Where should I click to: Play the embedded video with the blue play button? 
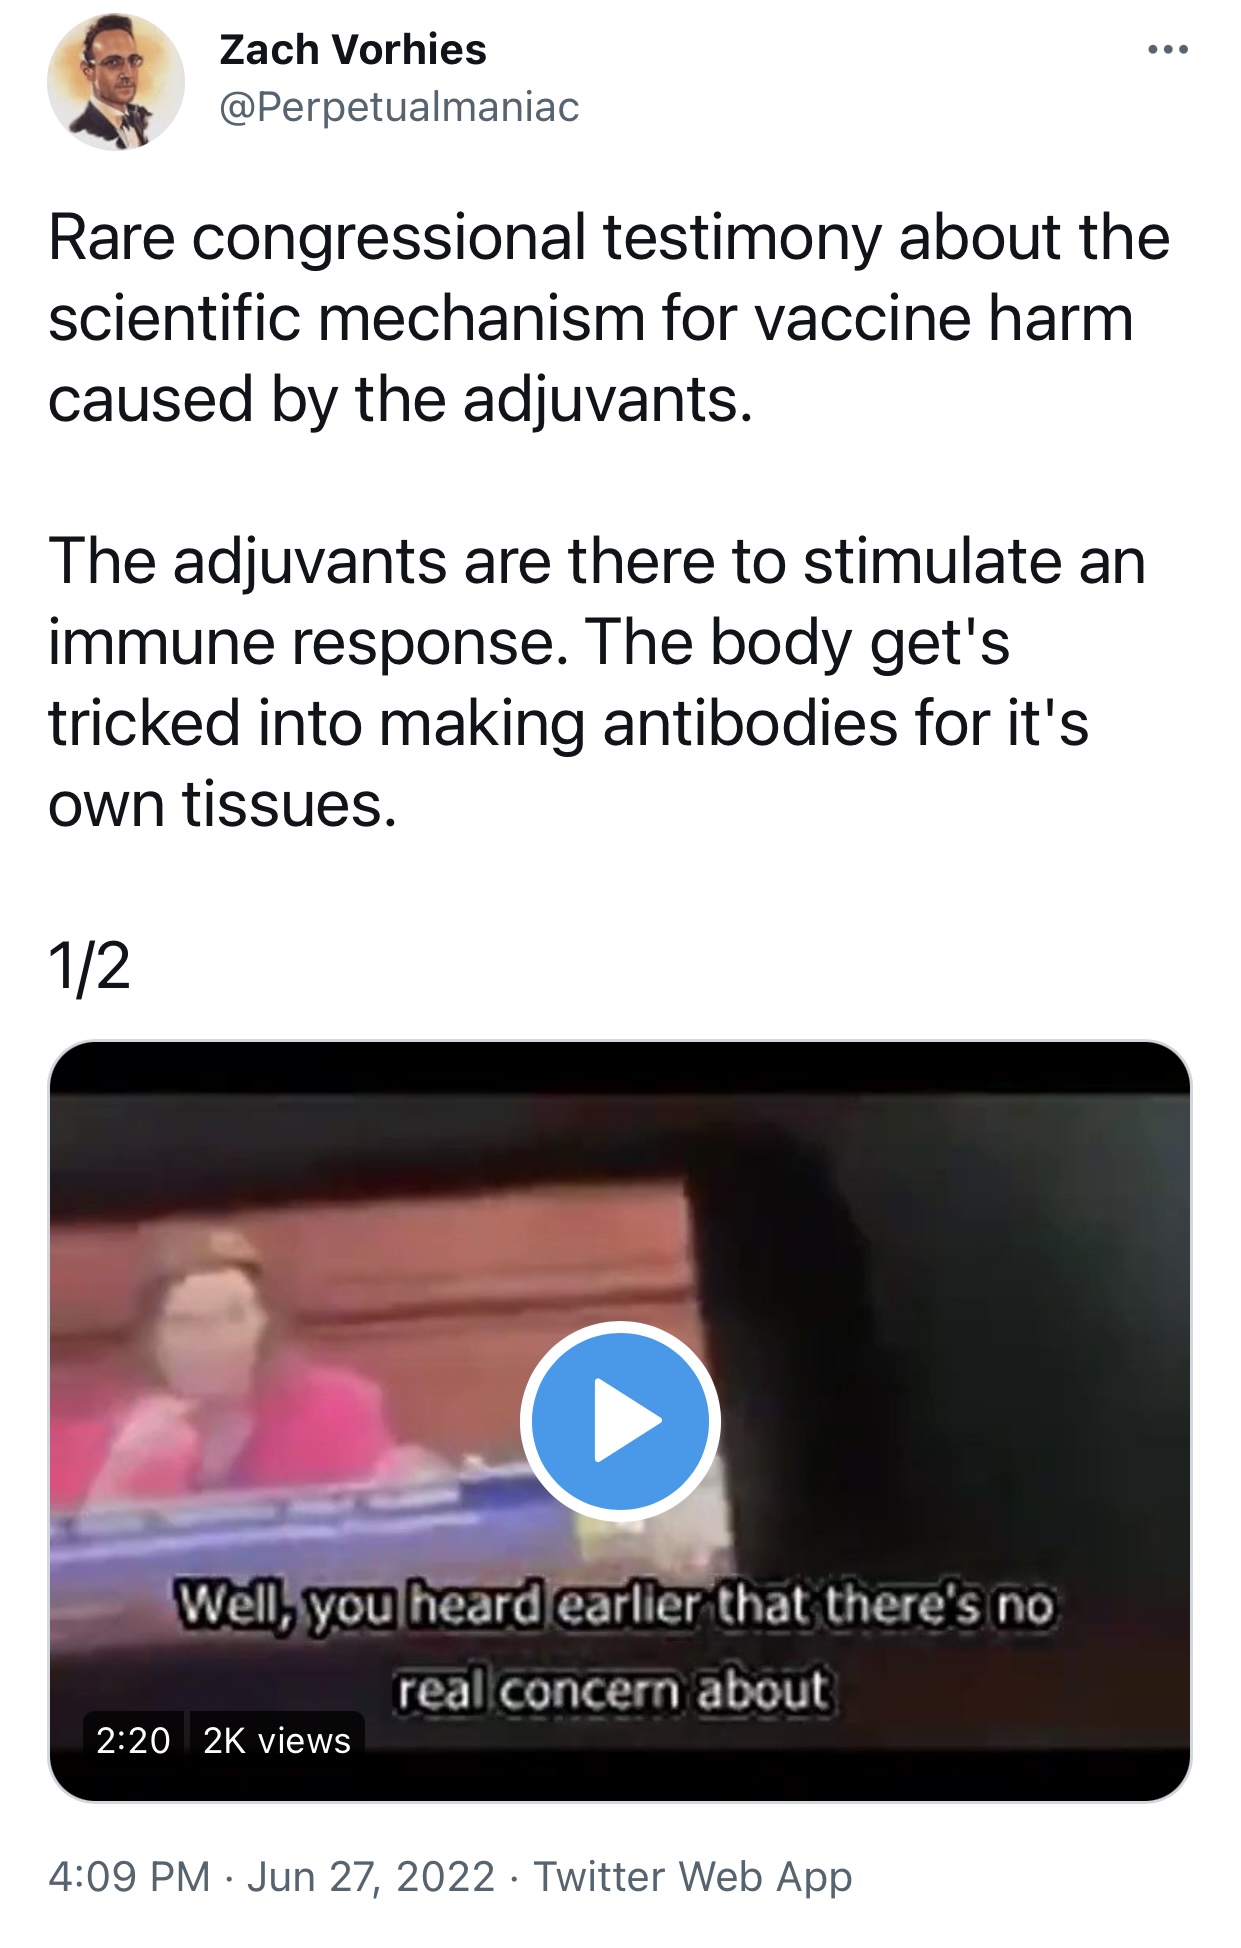pyautogui.click(x=620, y=1420)
